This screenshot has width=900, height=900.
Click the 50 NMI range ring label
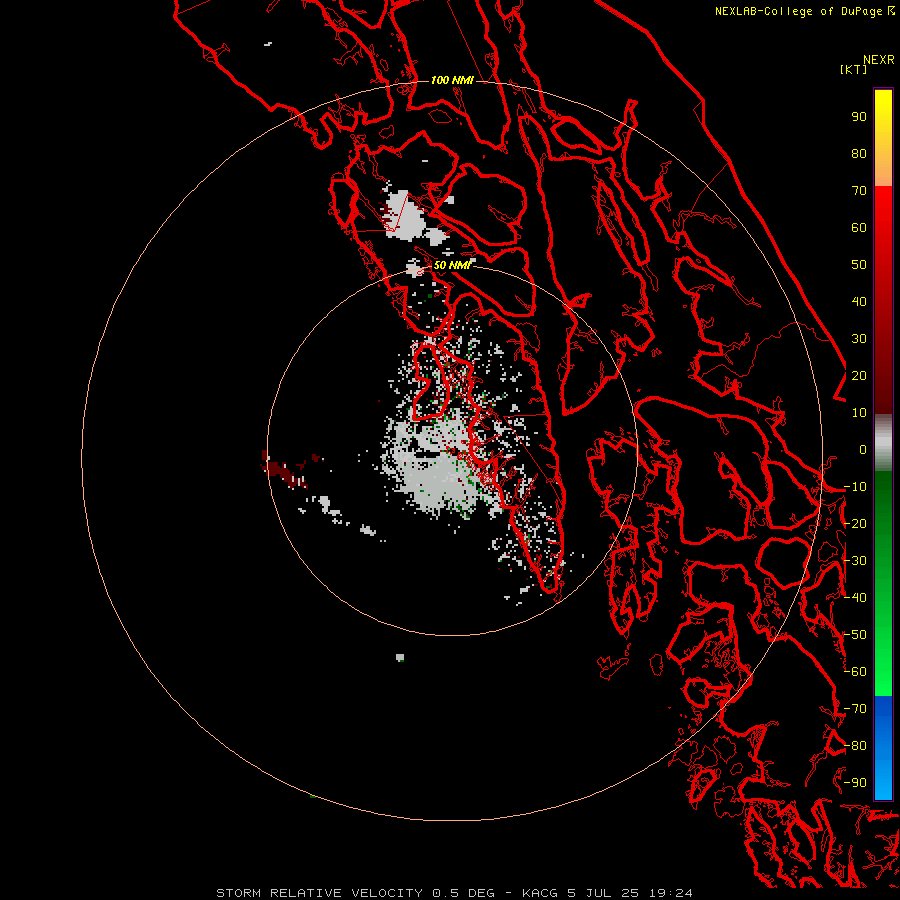452,265
